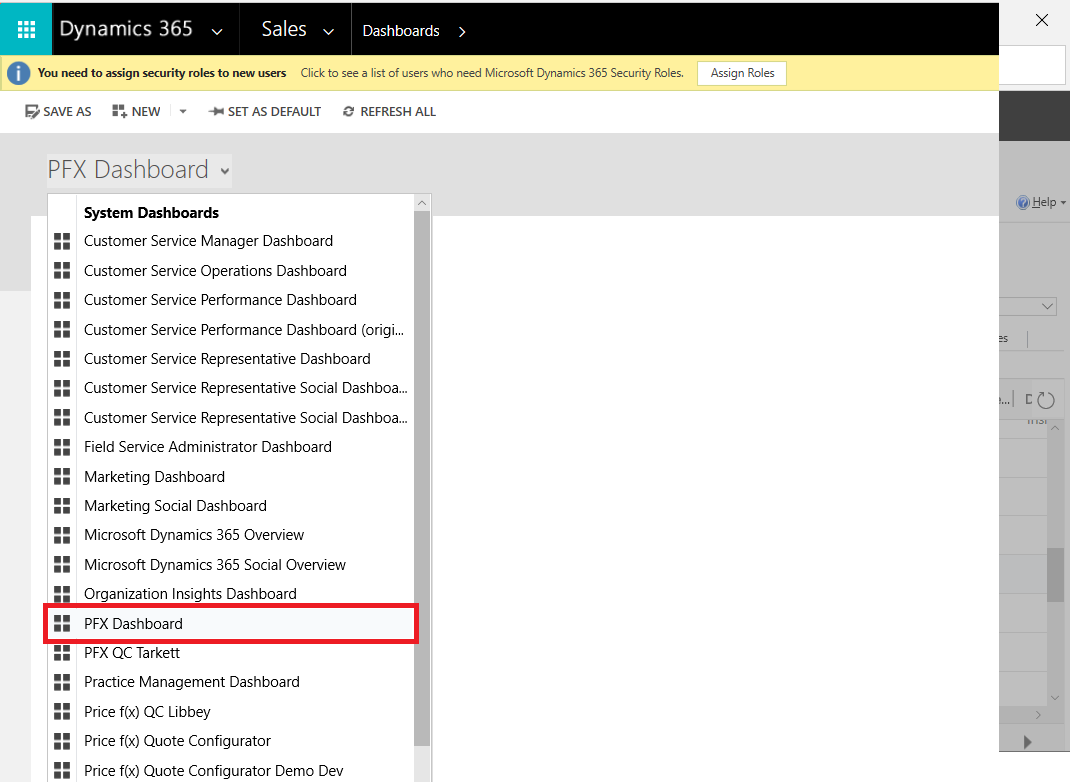The width and height of the screenshot is (1070, 782).
Task: Click the Marketing Dashboard grid icon
Action: coord(62,476)
